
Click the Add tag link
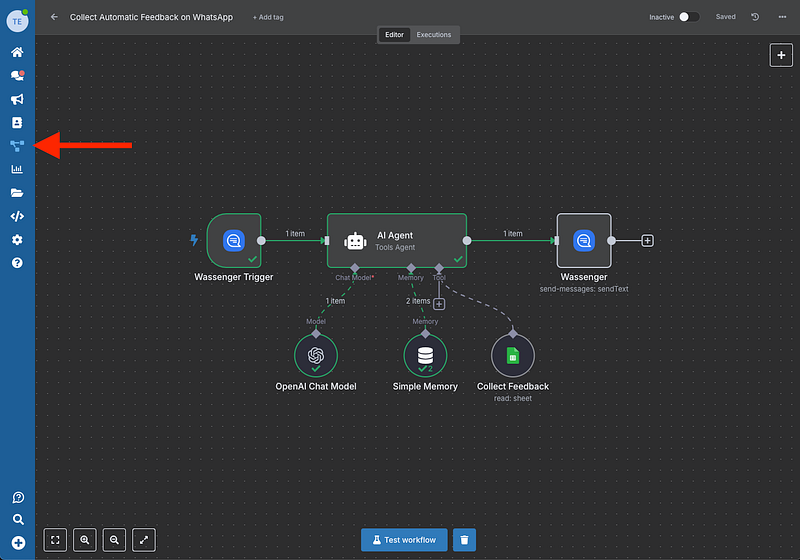pyautogui.click(x=268, y=18)
